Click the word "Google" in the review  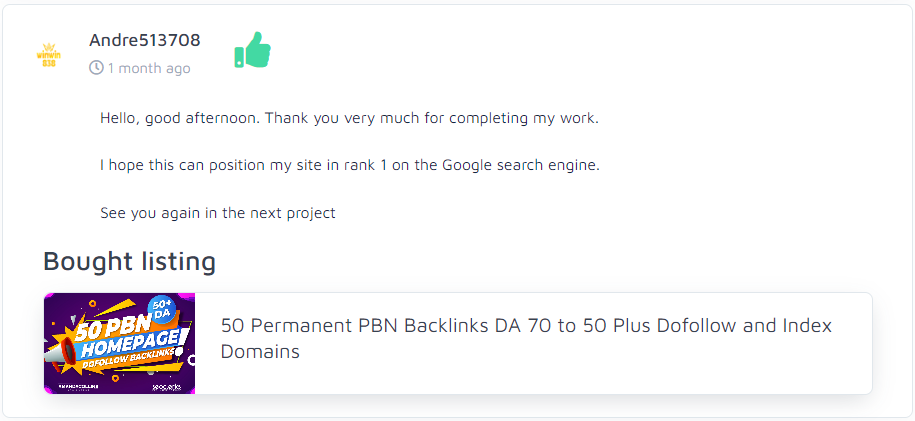[467, 165]
